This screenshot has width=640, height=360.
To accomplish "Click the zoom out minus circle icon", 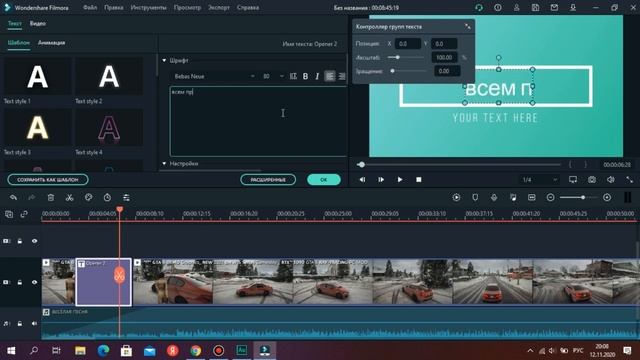I will (x=550, y=198).
